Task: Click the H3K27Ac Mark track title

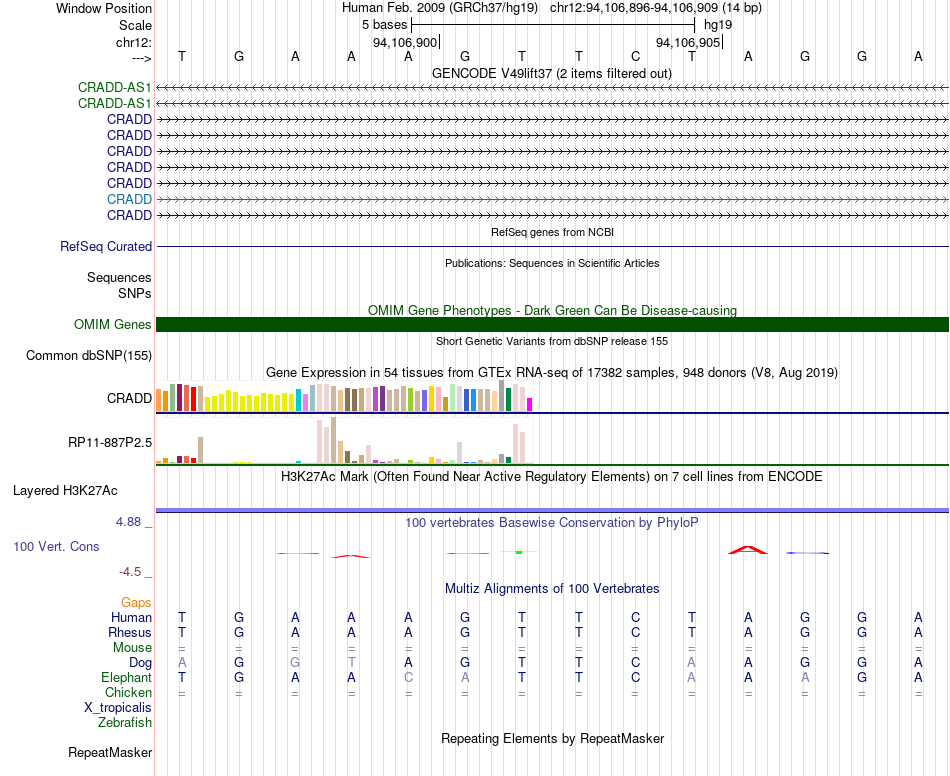Action: (552, 476)
